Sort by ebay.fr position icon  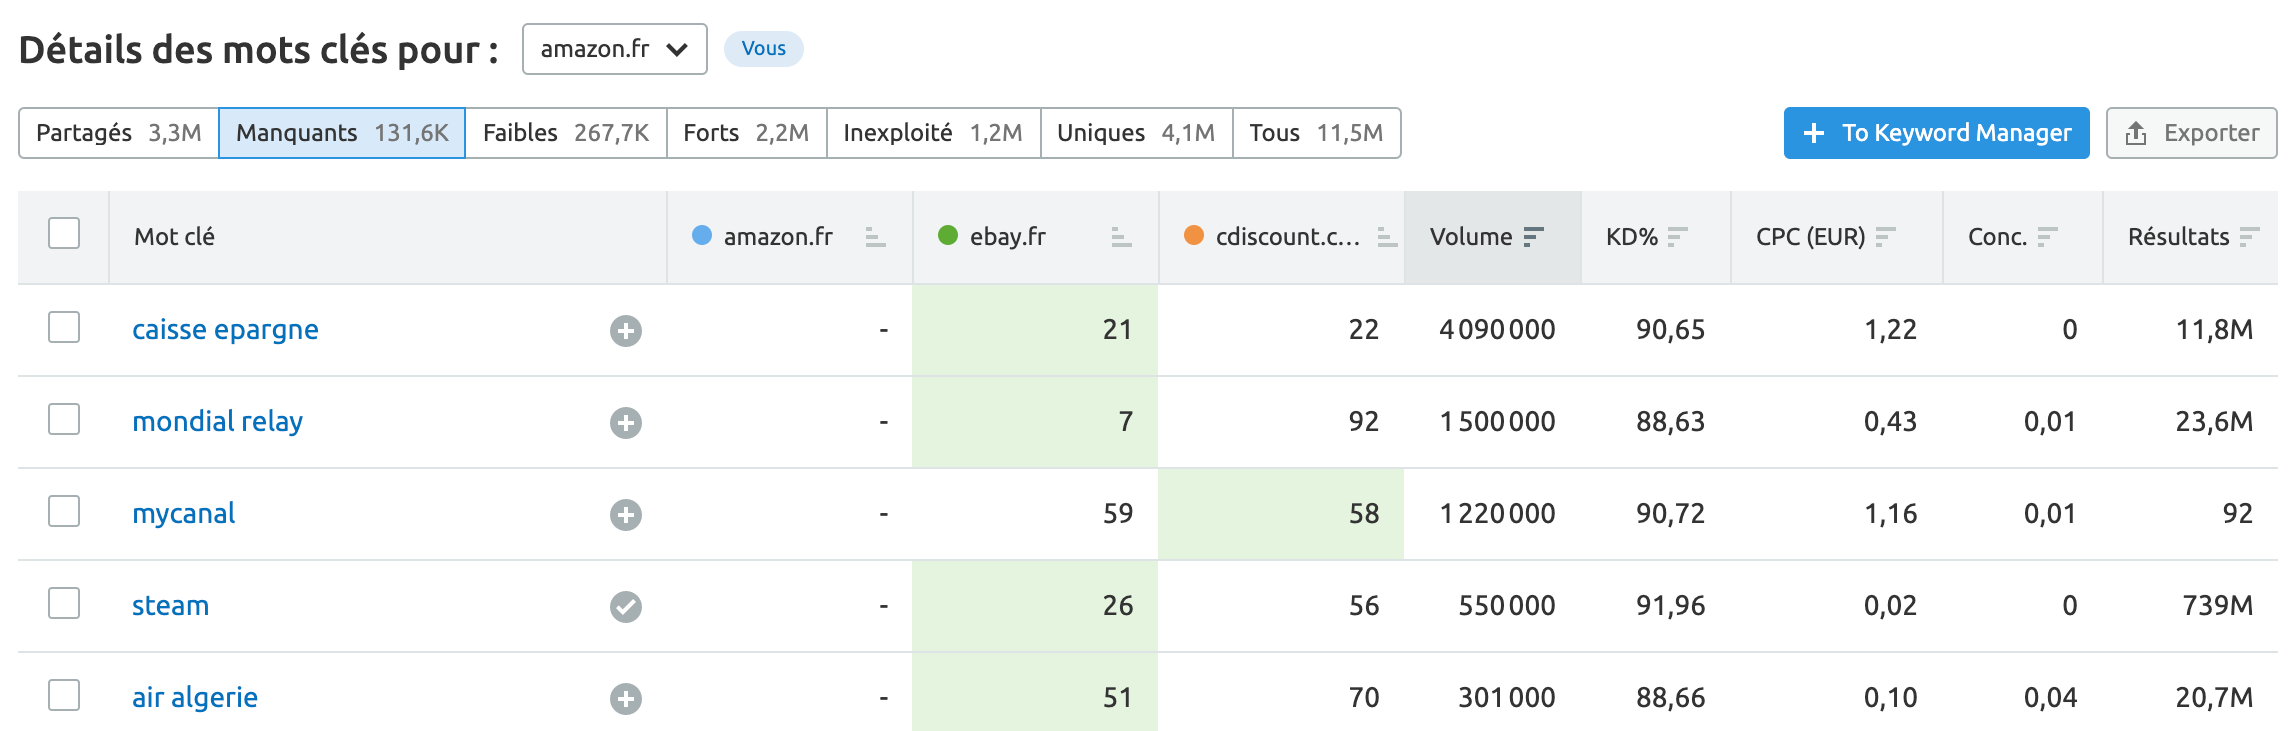coord(1121,237)
